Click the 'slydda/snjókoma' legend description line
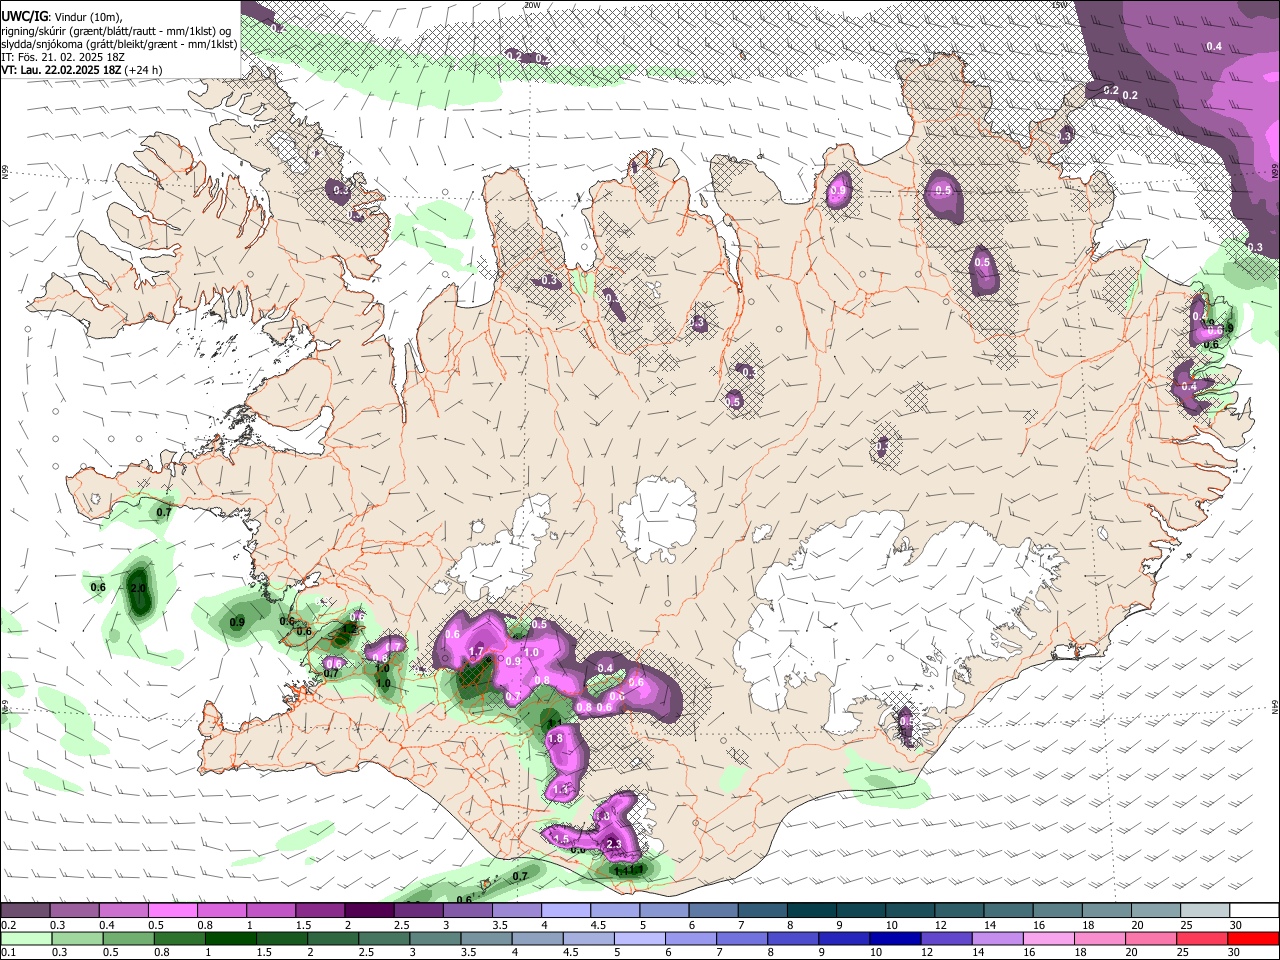 pos(119,44)
